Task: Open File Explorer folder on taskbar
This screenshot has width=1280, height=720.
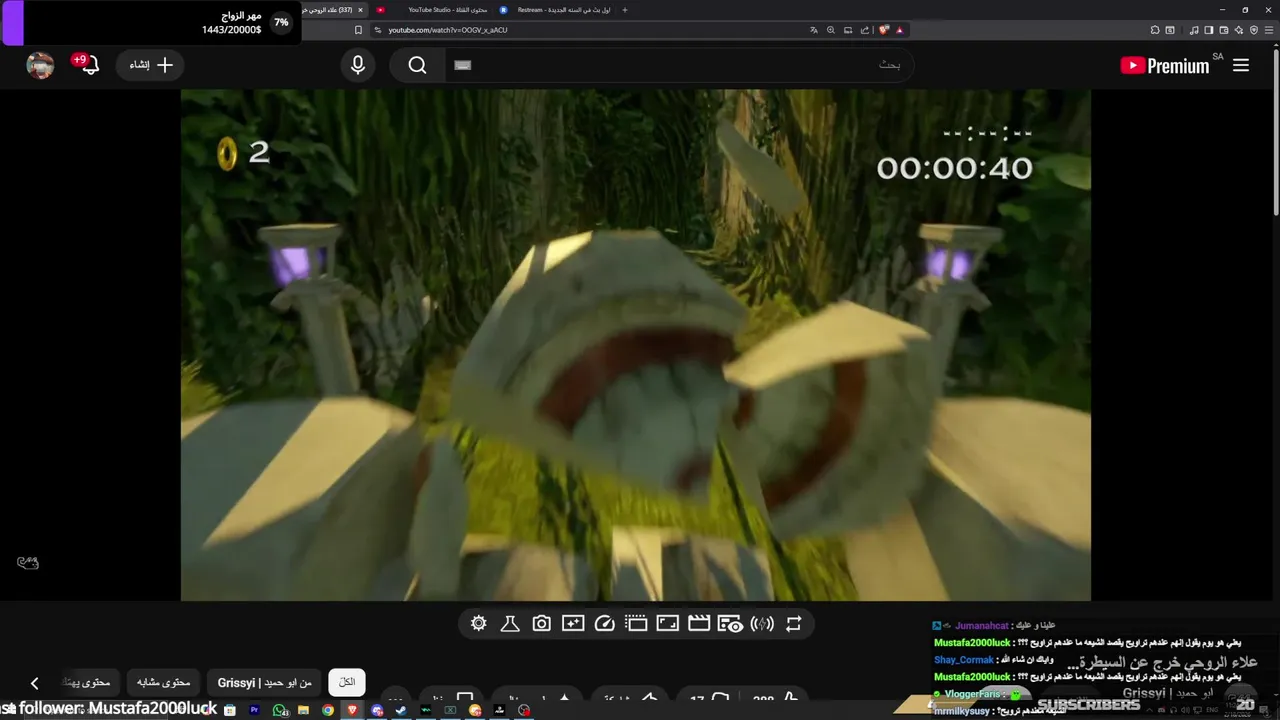Action: pos(303,710)
